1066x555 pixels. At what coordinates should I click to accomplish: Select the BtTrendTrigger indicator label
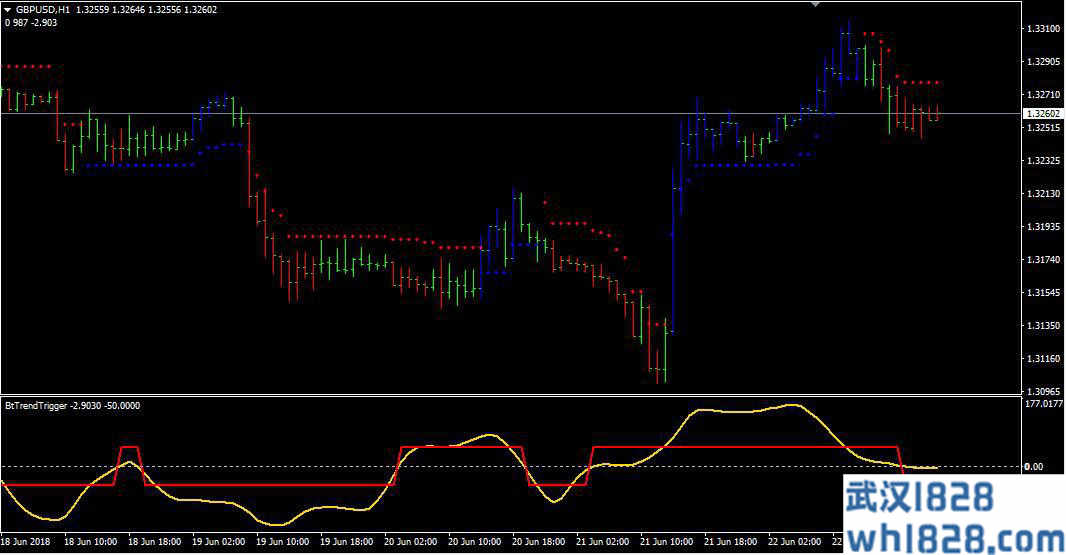(x=33, y=405)
